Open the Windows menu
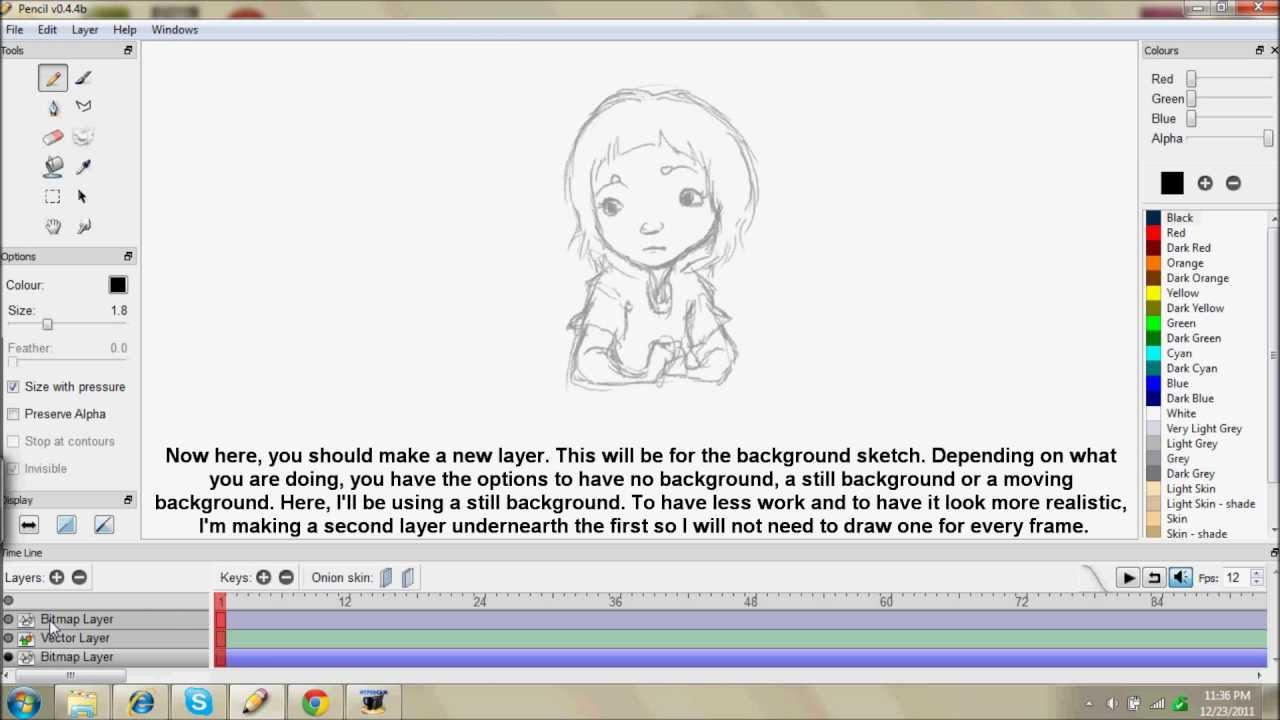1280x720 pixels. 174,29
